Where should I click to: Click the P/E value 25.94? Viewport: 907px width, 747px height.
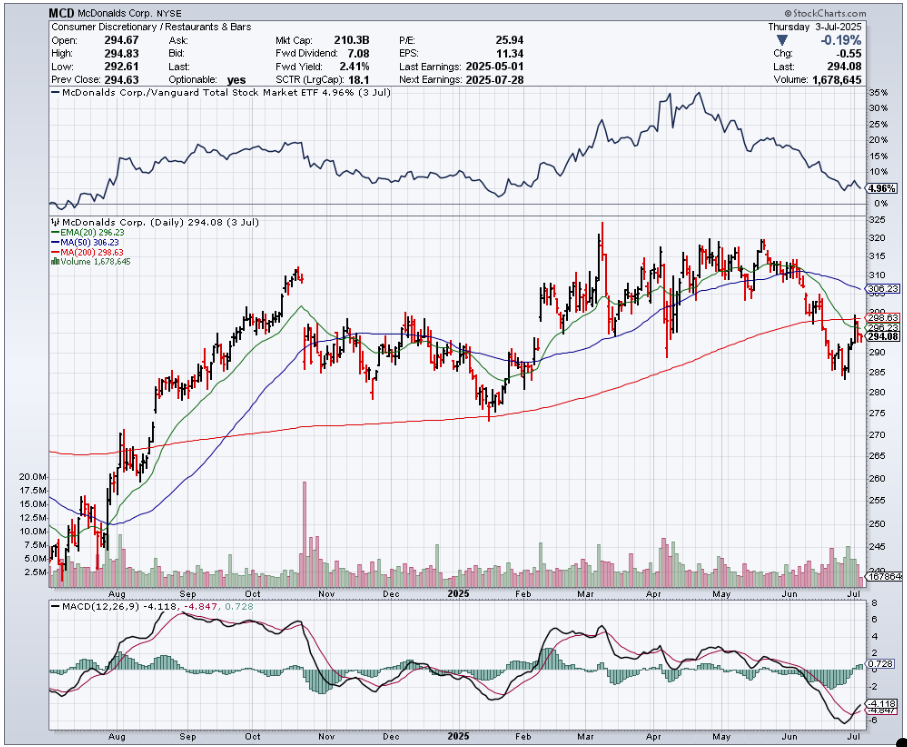pos(509,40)
